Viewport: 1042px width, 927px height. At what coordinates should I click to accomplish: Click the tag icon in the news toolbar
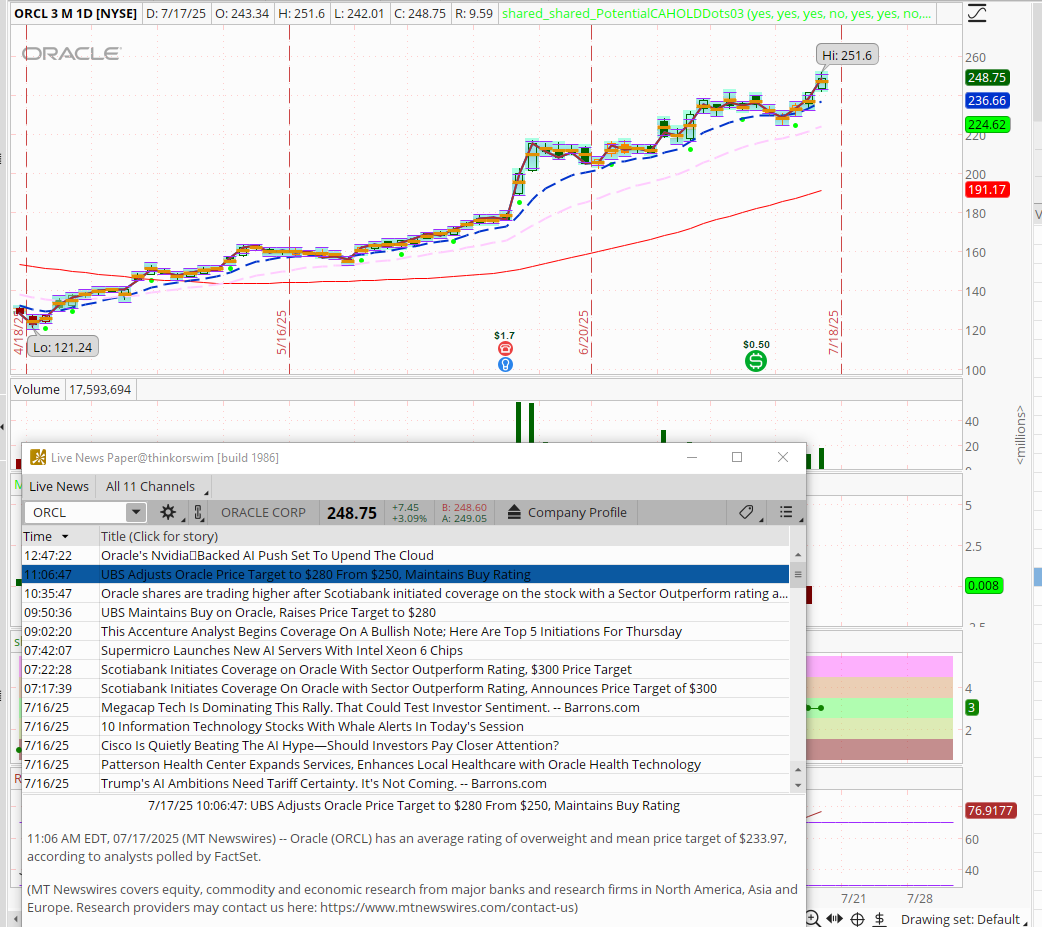746,512
